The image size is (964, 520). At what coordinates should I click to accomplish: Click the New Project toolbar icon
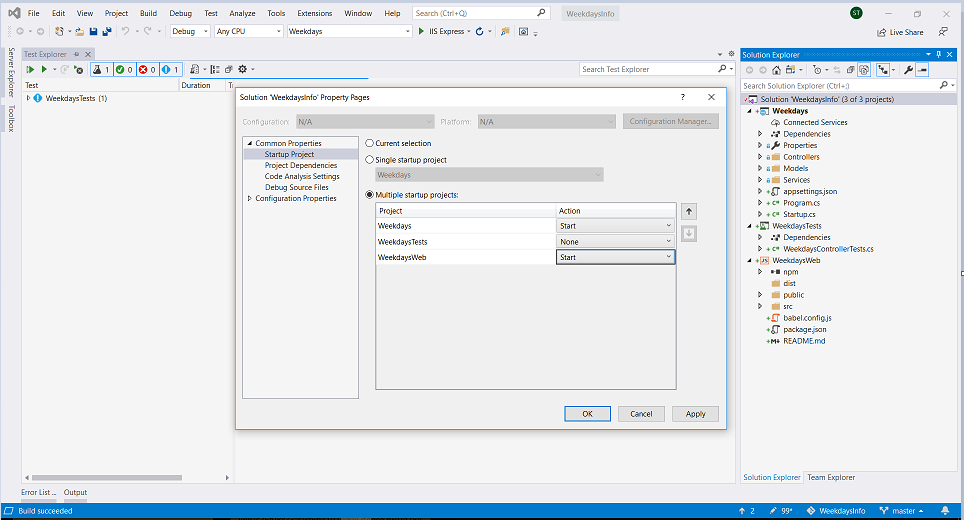tap(59, 31)
